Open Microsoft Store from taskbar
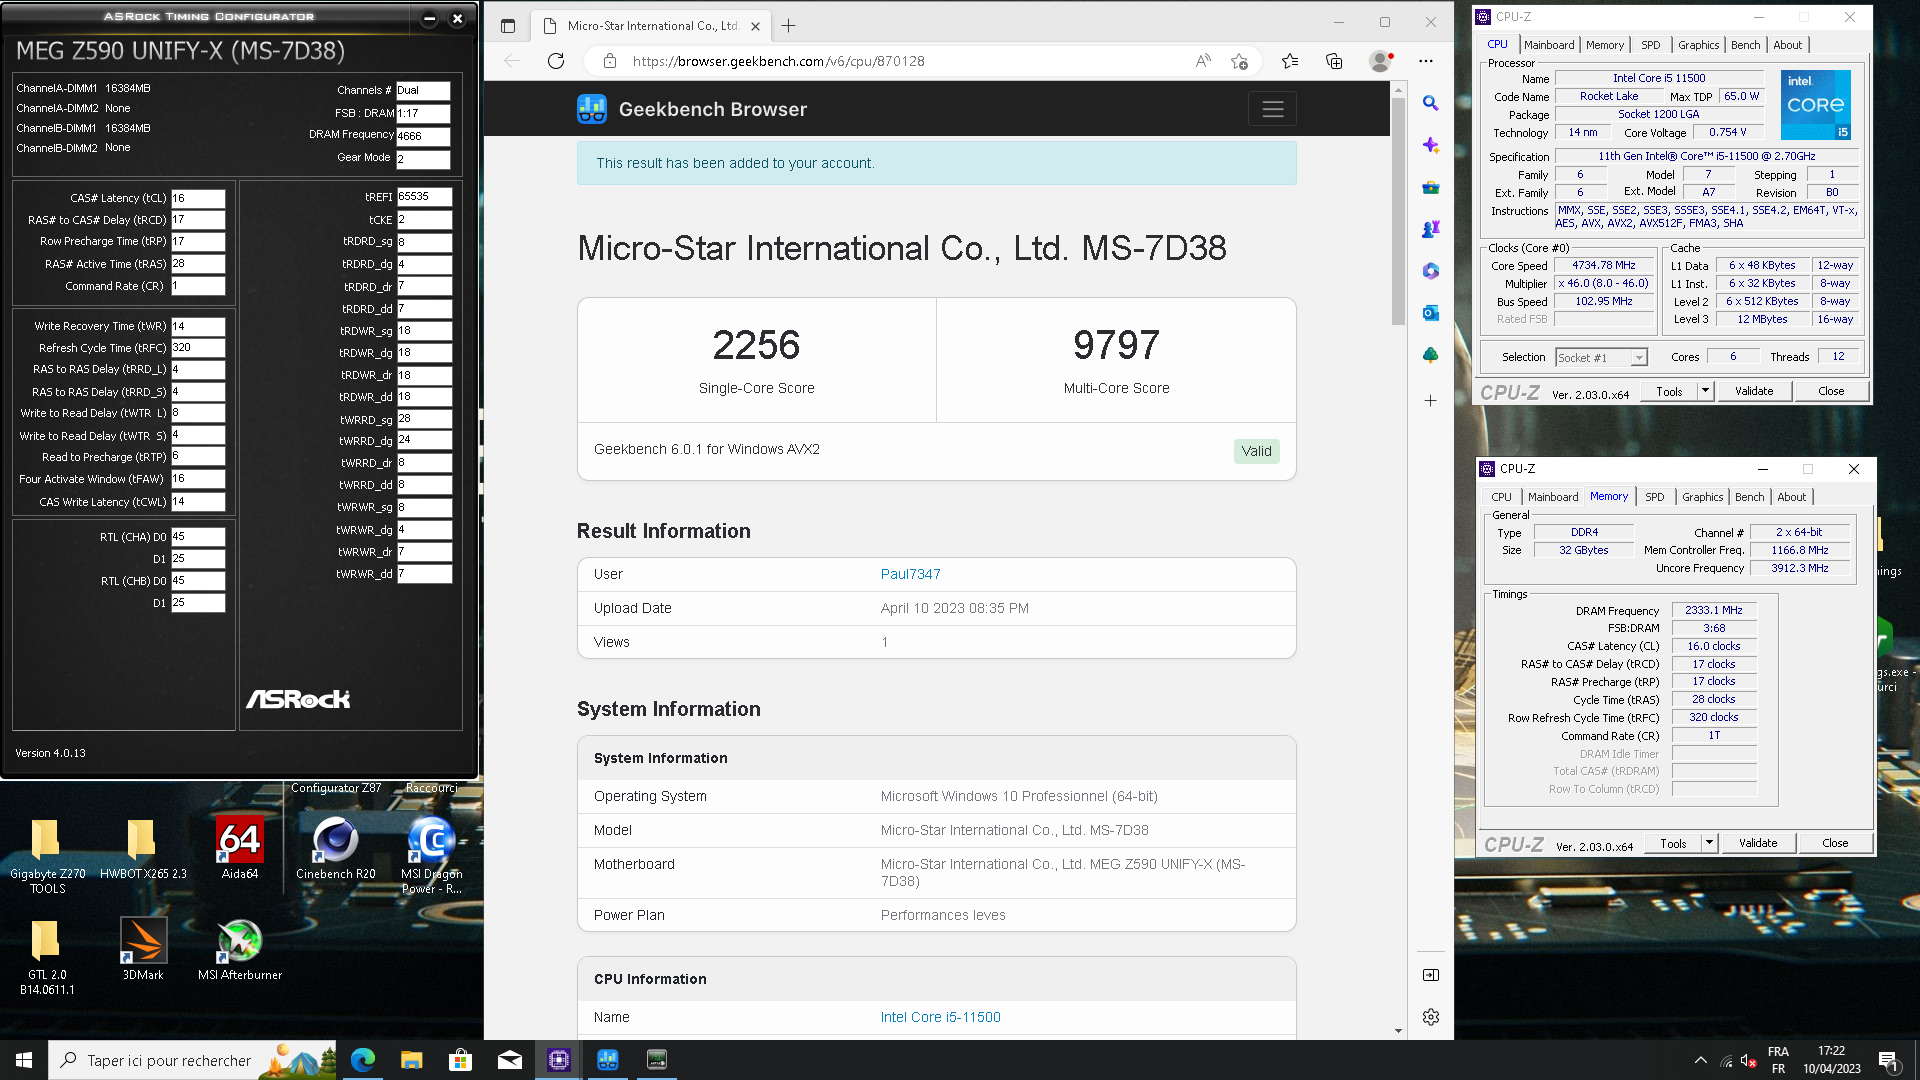The image size is (1920, 1080). (x=461, y=1060)
